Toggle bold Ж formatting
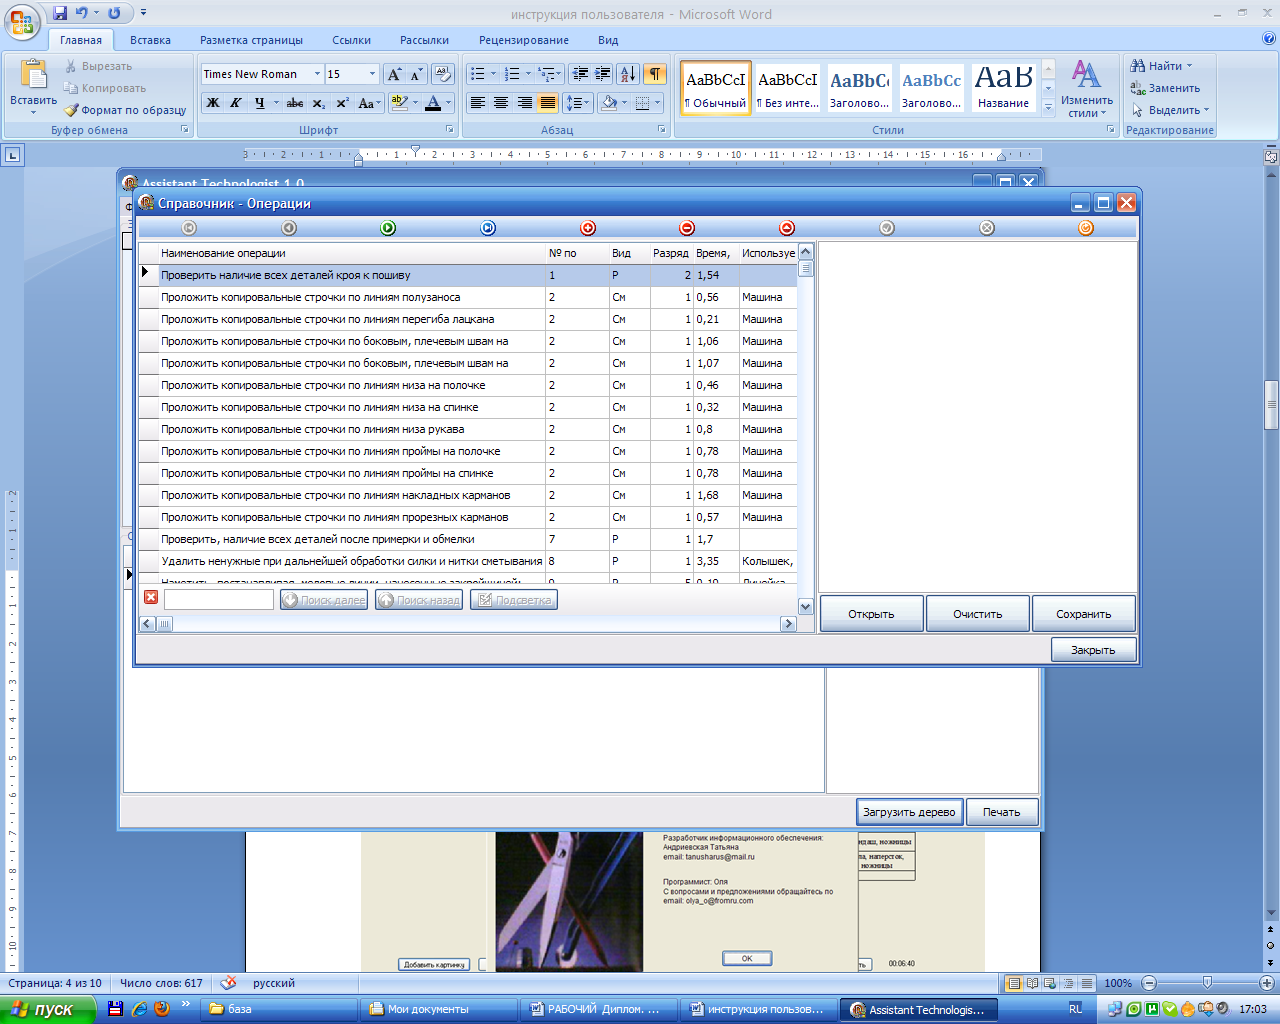Viewport: 1280px width, 1024px height. pyautogui.click(x=213, y=103)
